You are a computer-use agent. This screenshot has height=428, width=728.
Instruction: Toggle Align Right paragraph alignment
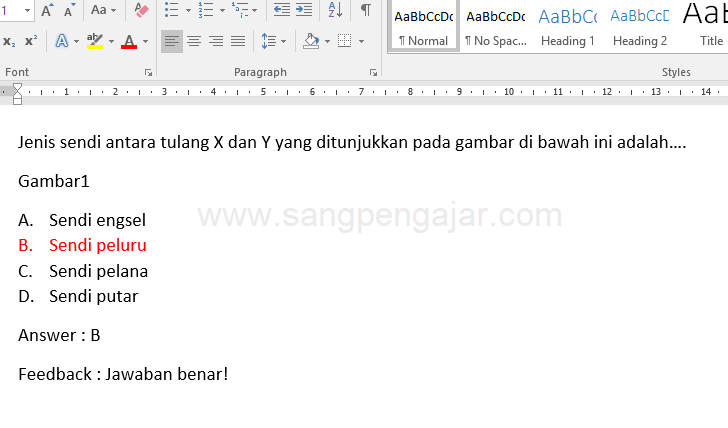tap(216, 42)
